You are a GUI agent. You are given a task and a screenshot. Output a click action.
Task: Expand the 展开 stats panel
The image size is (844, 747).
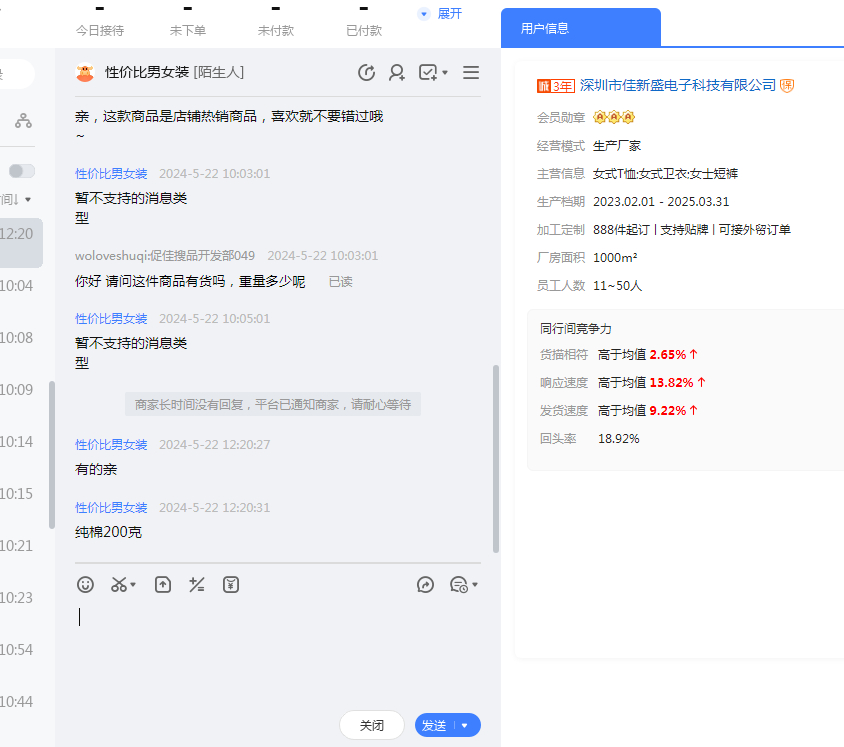point(440,14)
